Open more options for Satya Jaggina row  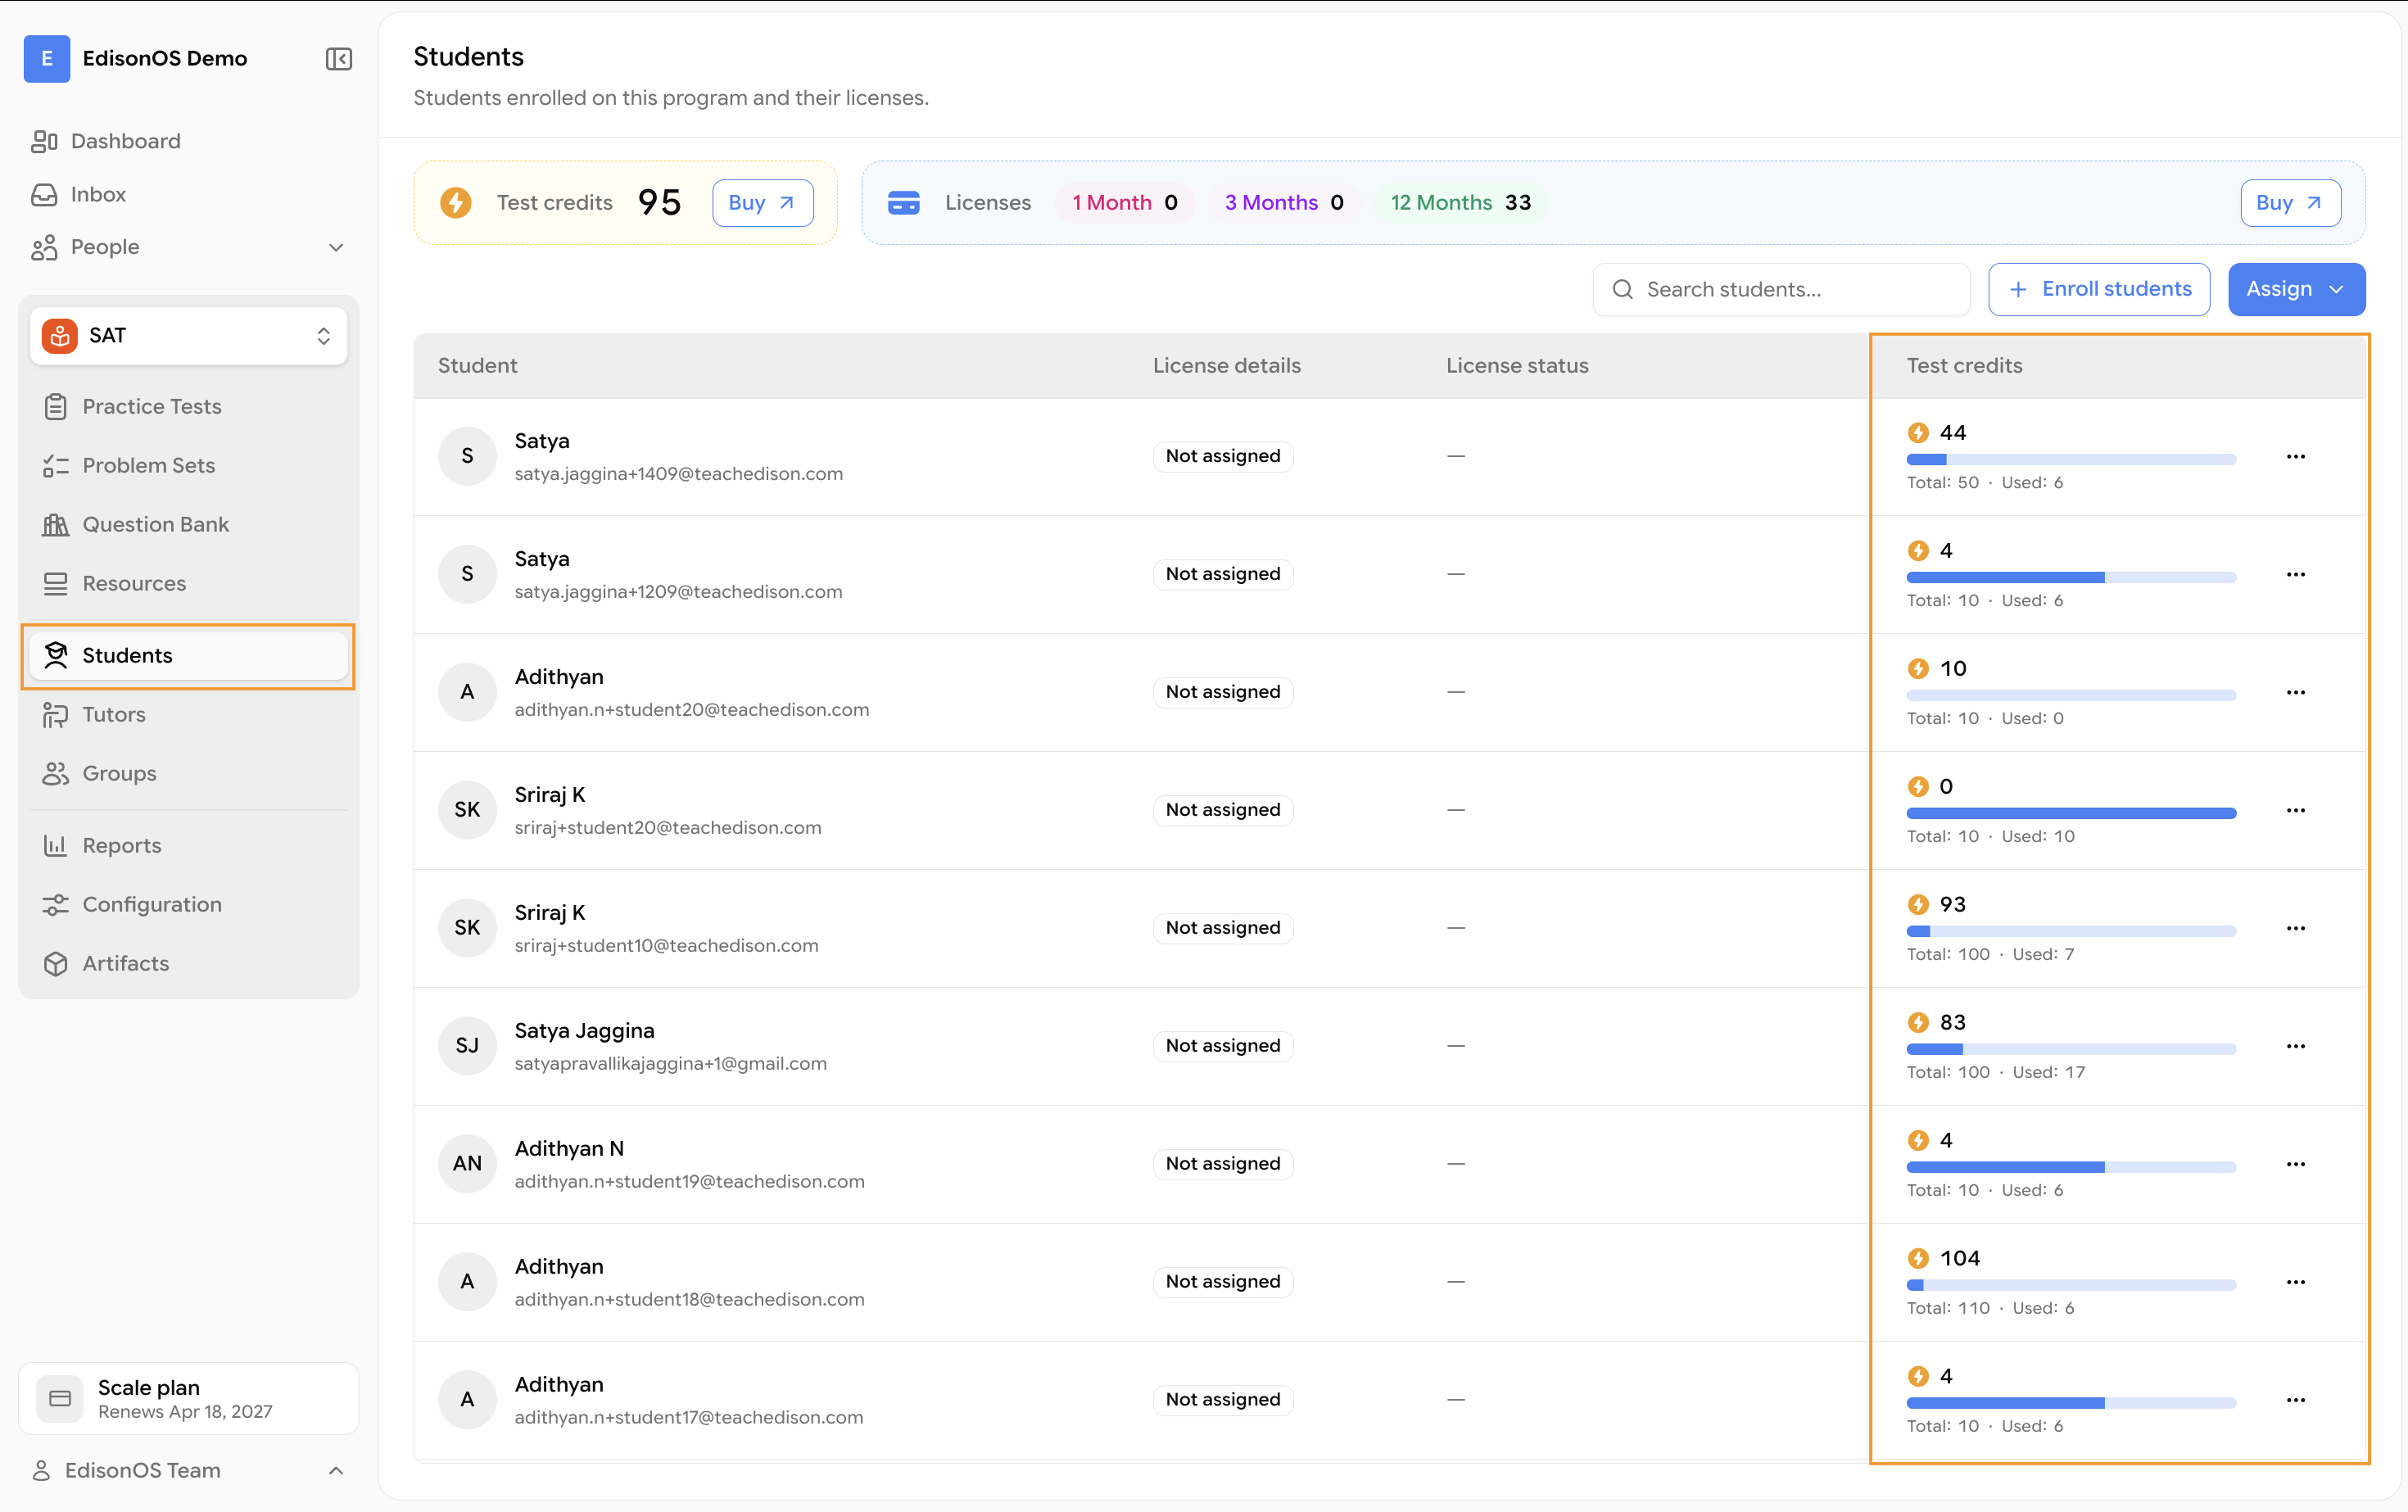click(2295, 1046)
